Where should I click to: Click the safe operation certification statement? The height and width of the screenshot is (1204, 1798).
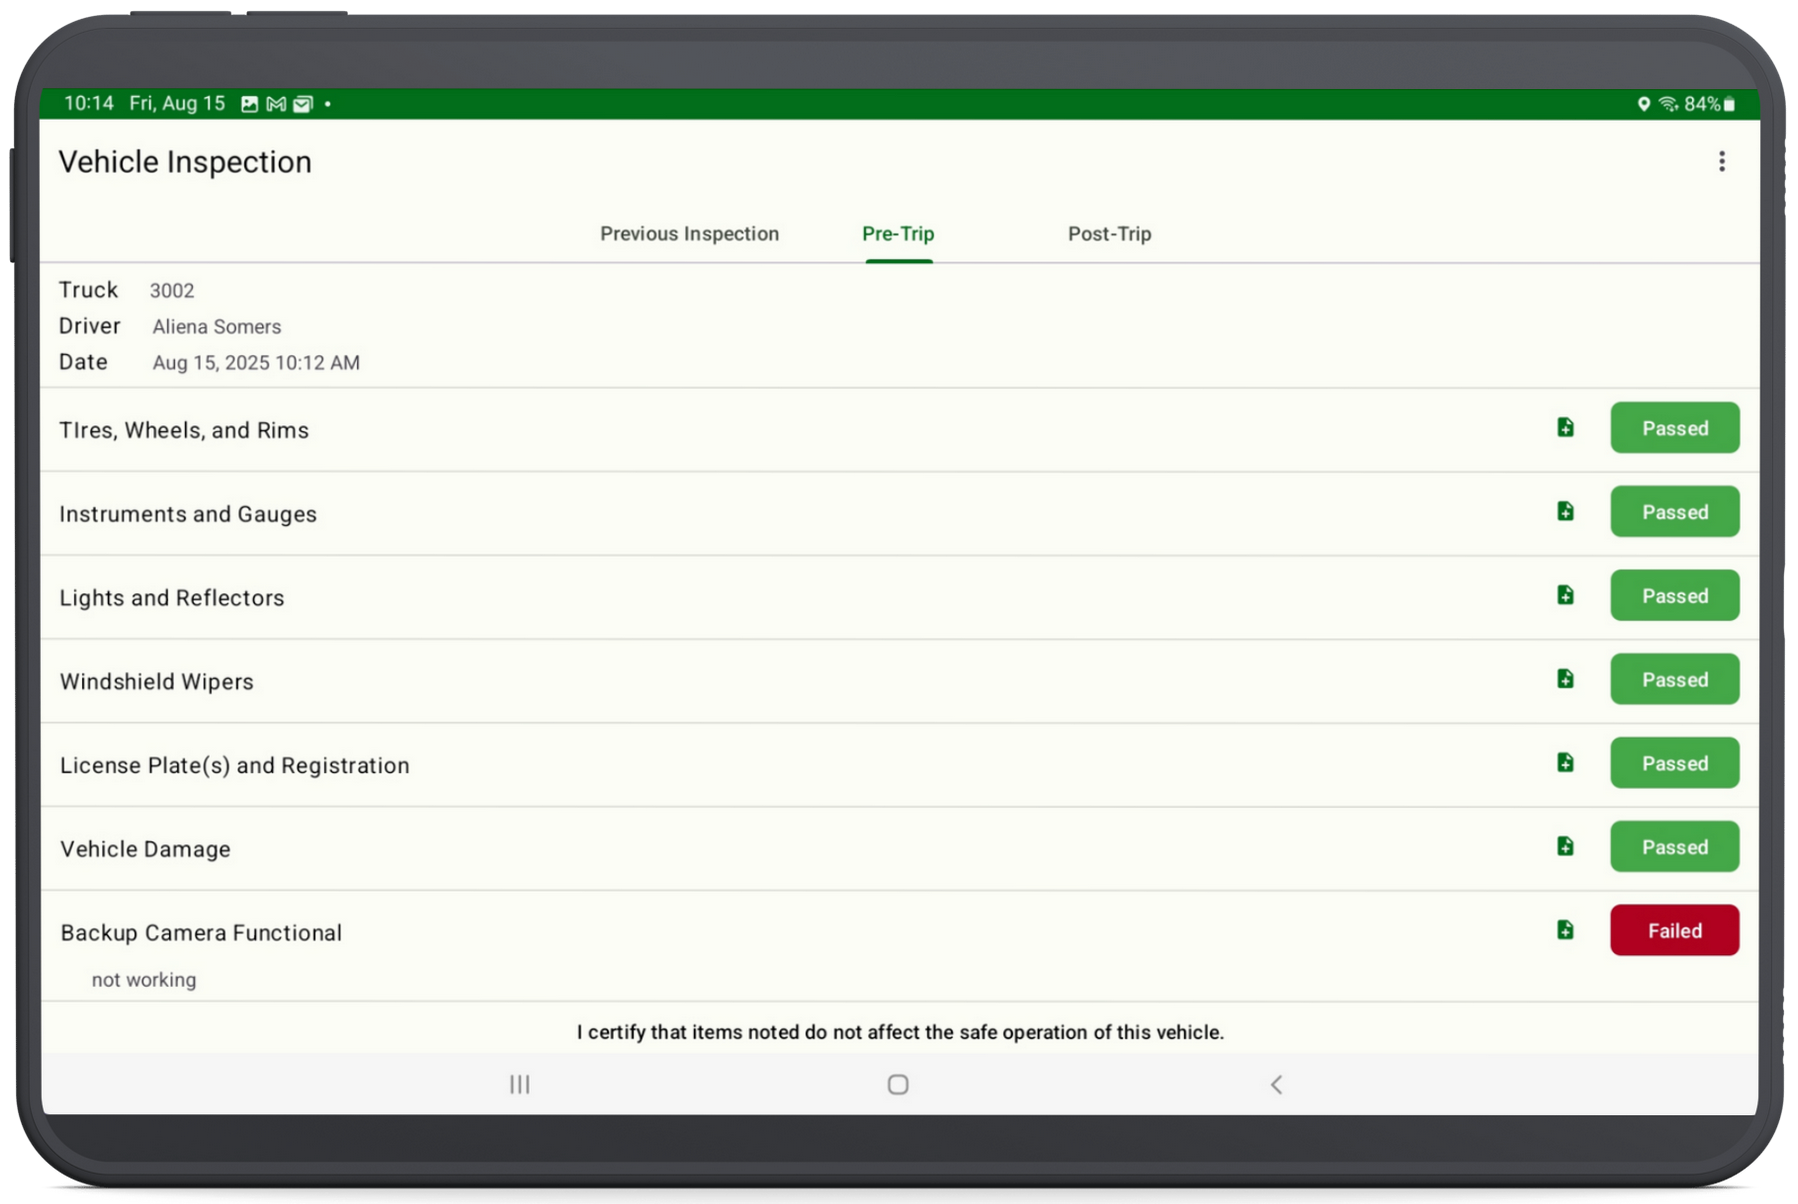coord(900,1032)
